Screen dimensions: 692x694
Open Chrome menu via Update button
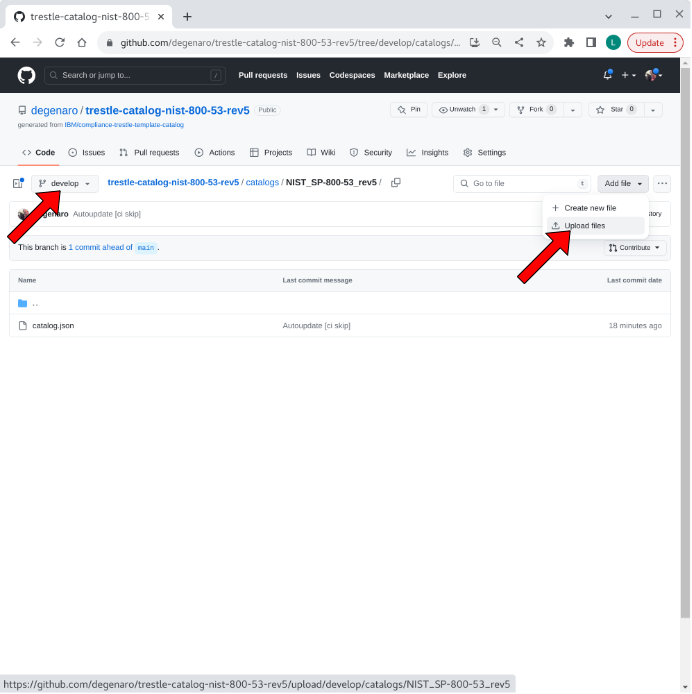655,42
